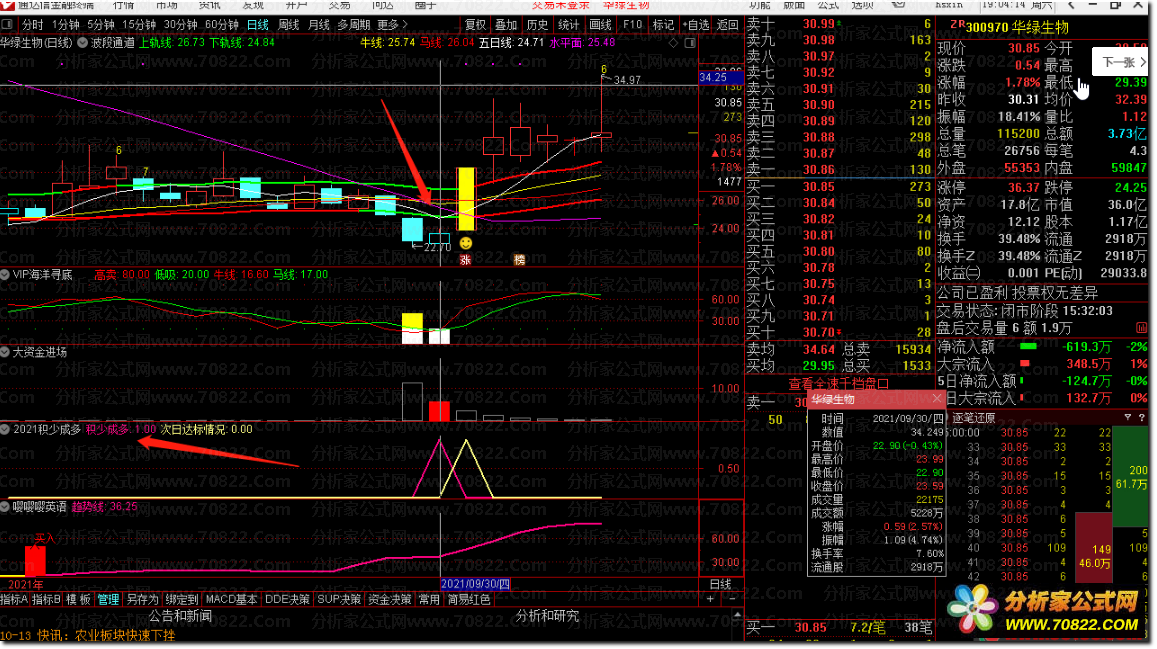Select the 60分钟 period

click(x=221, y=24)
